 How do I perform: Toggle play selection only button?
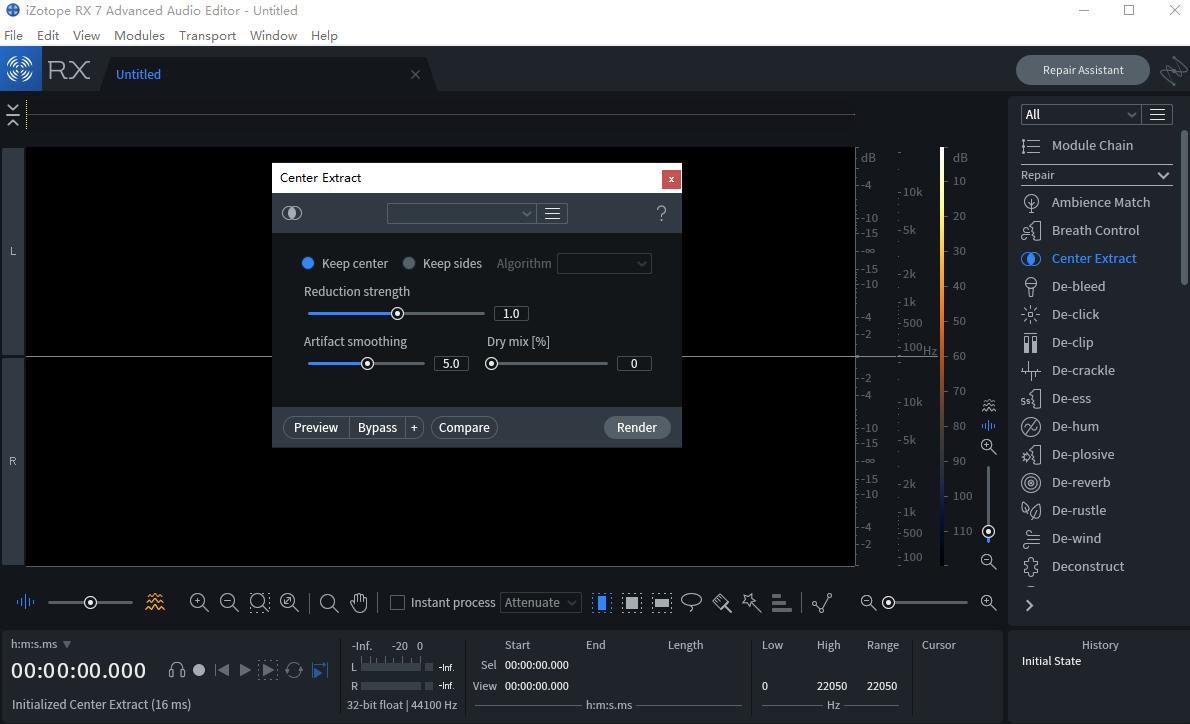268,670
